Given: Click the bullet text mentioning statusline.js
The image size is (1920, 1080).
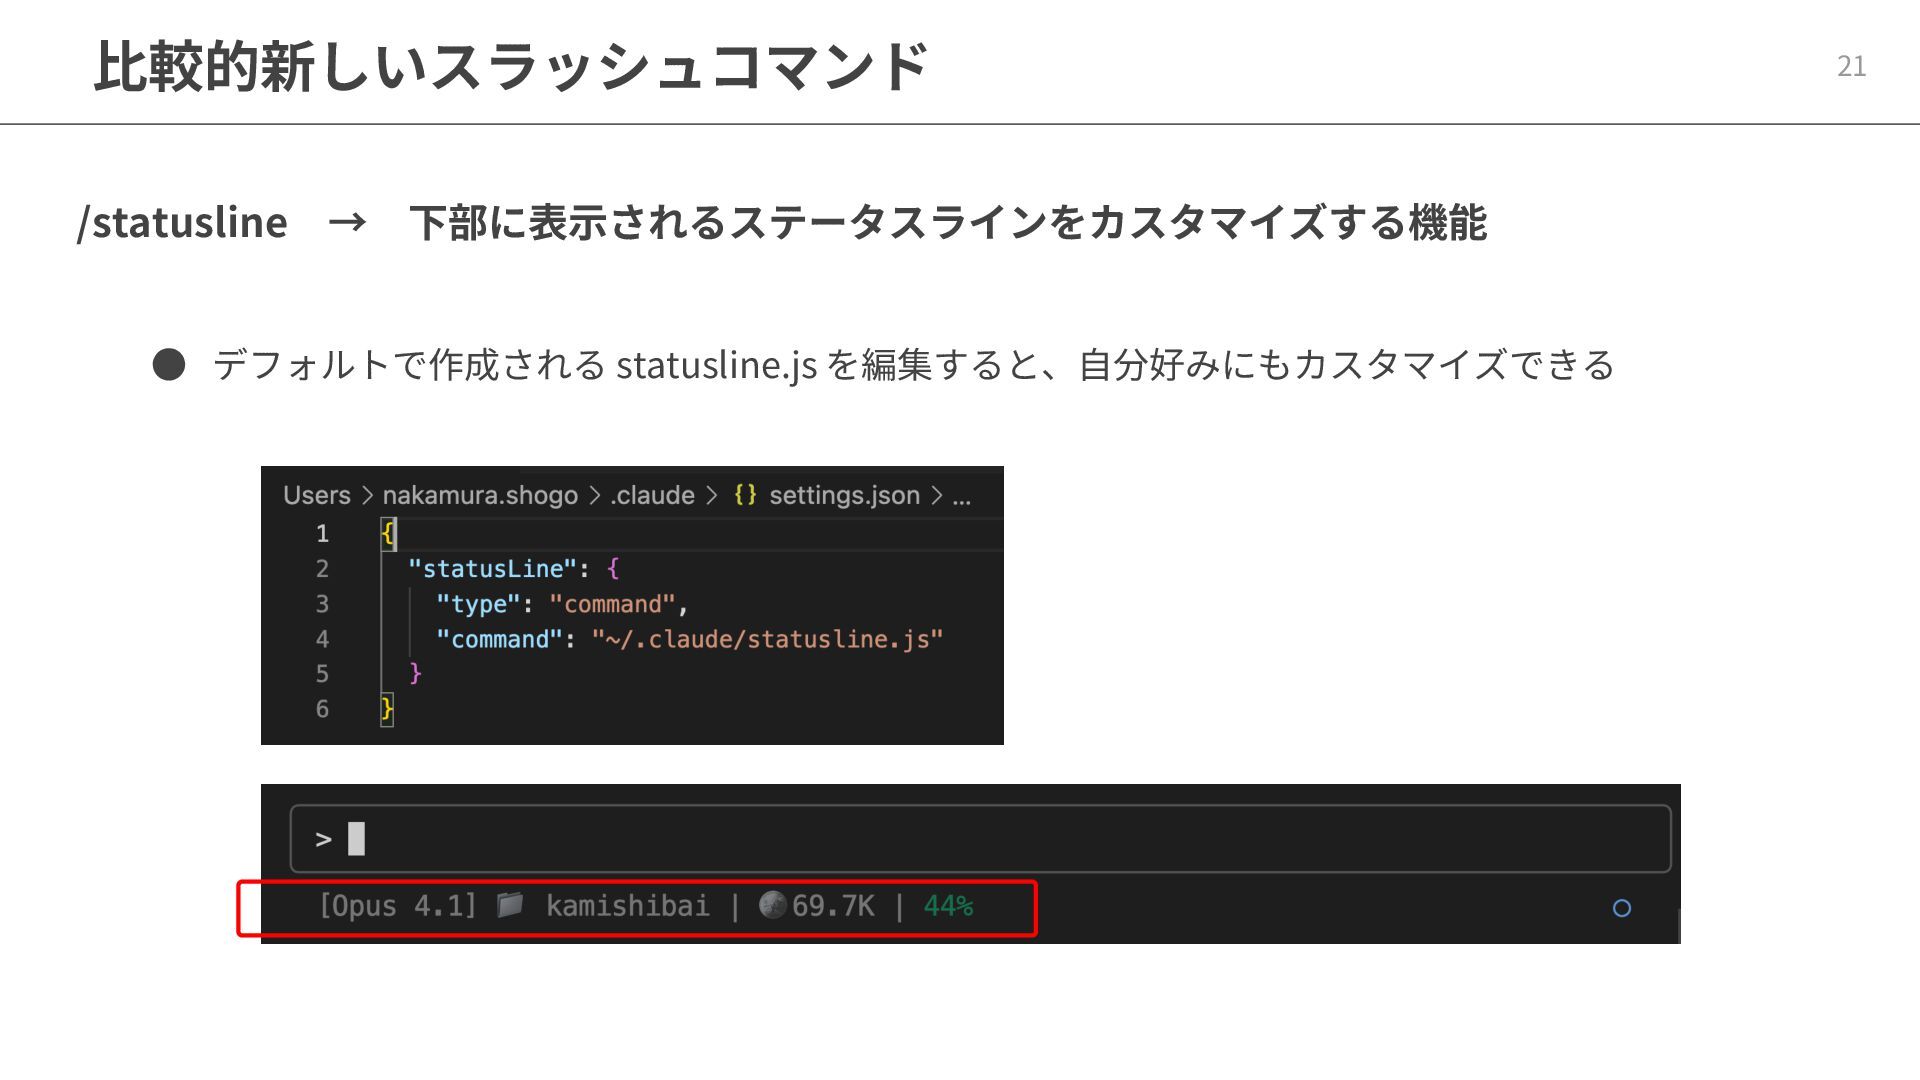Looking at the screenshot, I should coord(913,365).
